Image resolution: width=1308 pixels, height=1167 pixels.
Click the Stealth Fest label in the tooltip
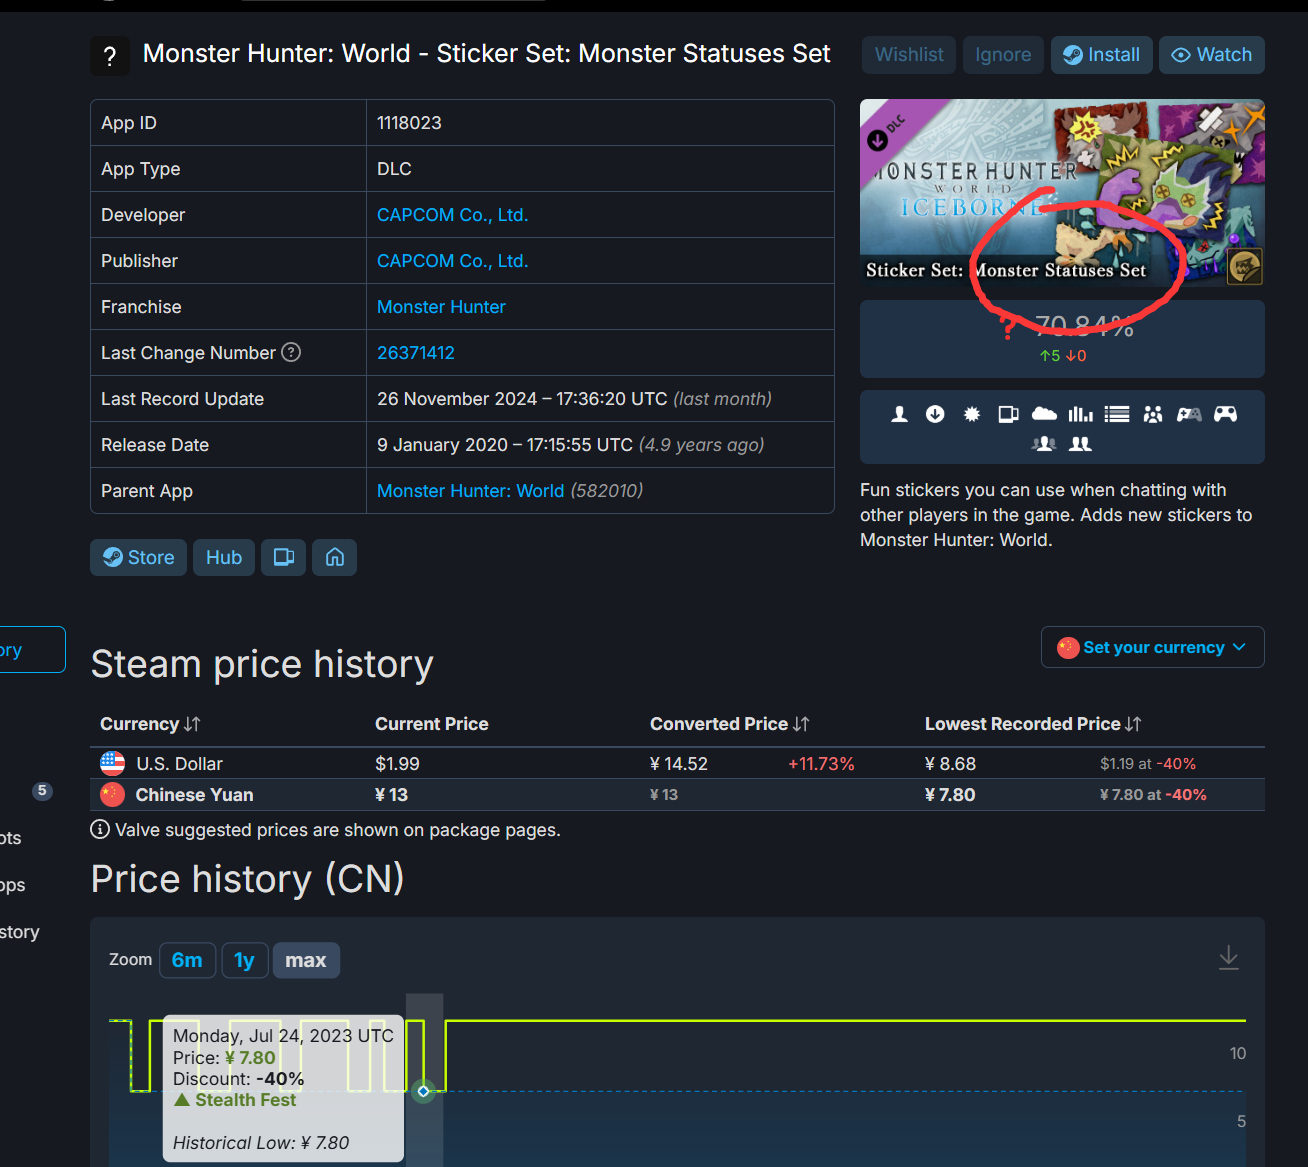coord(246,1100)
